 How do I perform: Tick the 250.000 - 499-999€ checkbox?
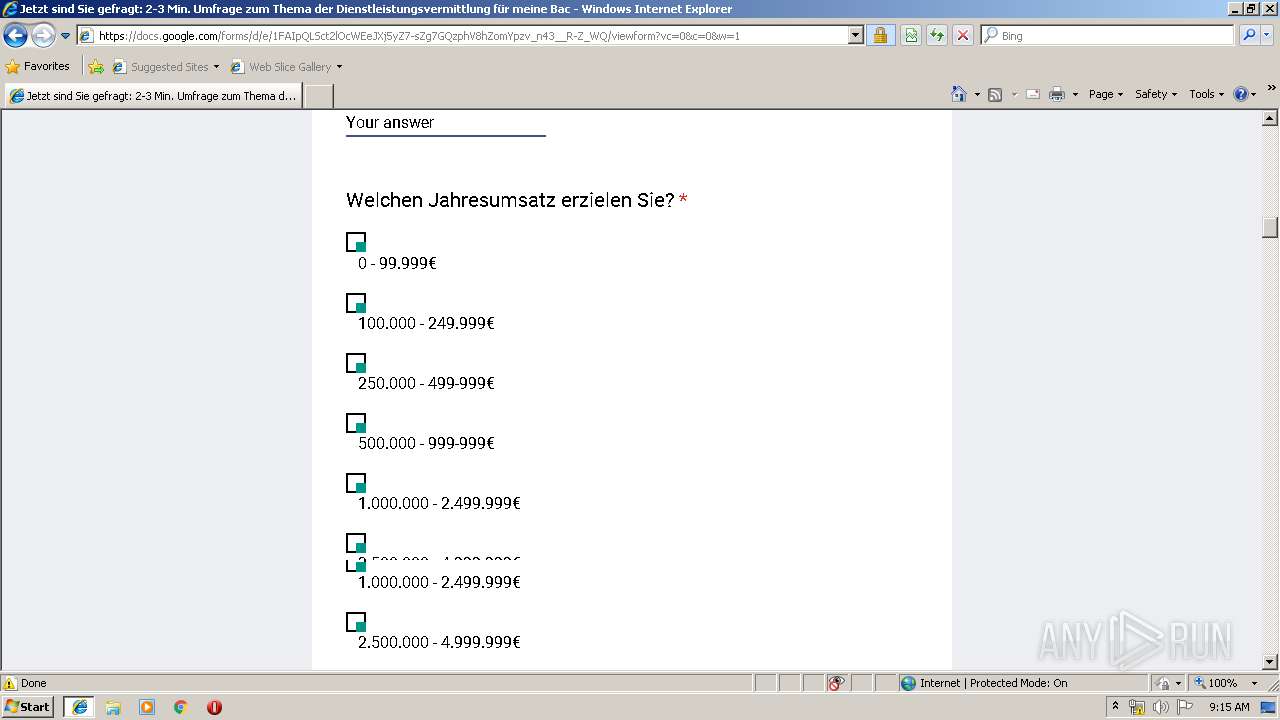click(356, 362)
